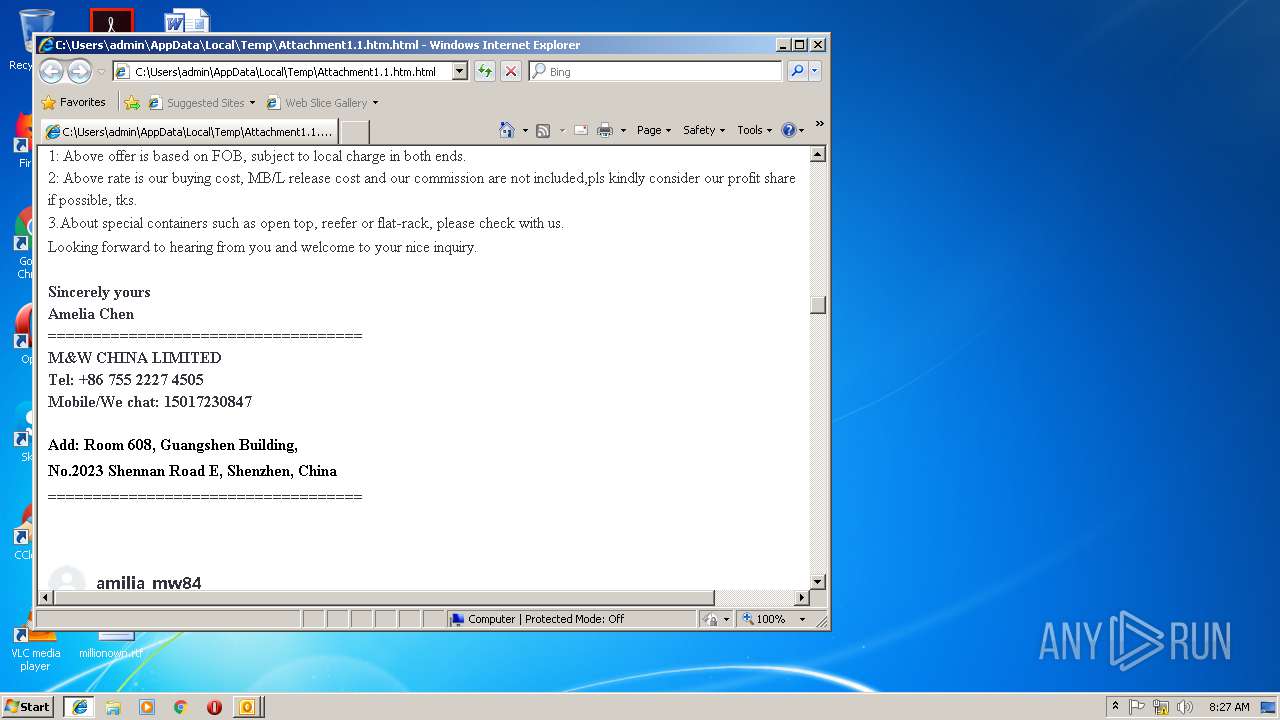The image size is (1280, 720).
Task: Click the amilia_mw84 username text
Action: [x=149, y=582]
